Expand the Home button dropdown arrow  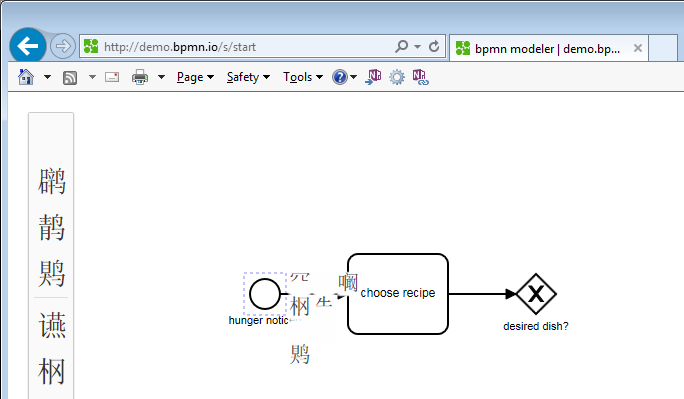(x=47, y=77)
